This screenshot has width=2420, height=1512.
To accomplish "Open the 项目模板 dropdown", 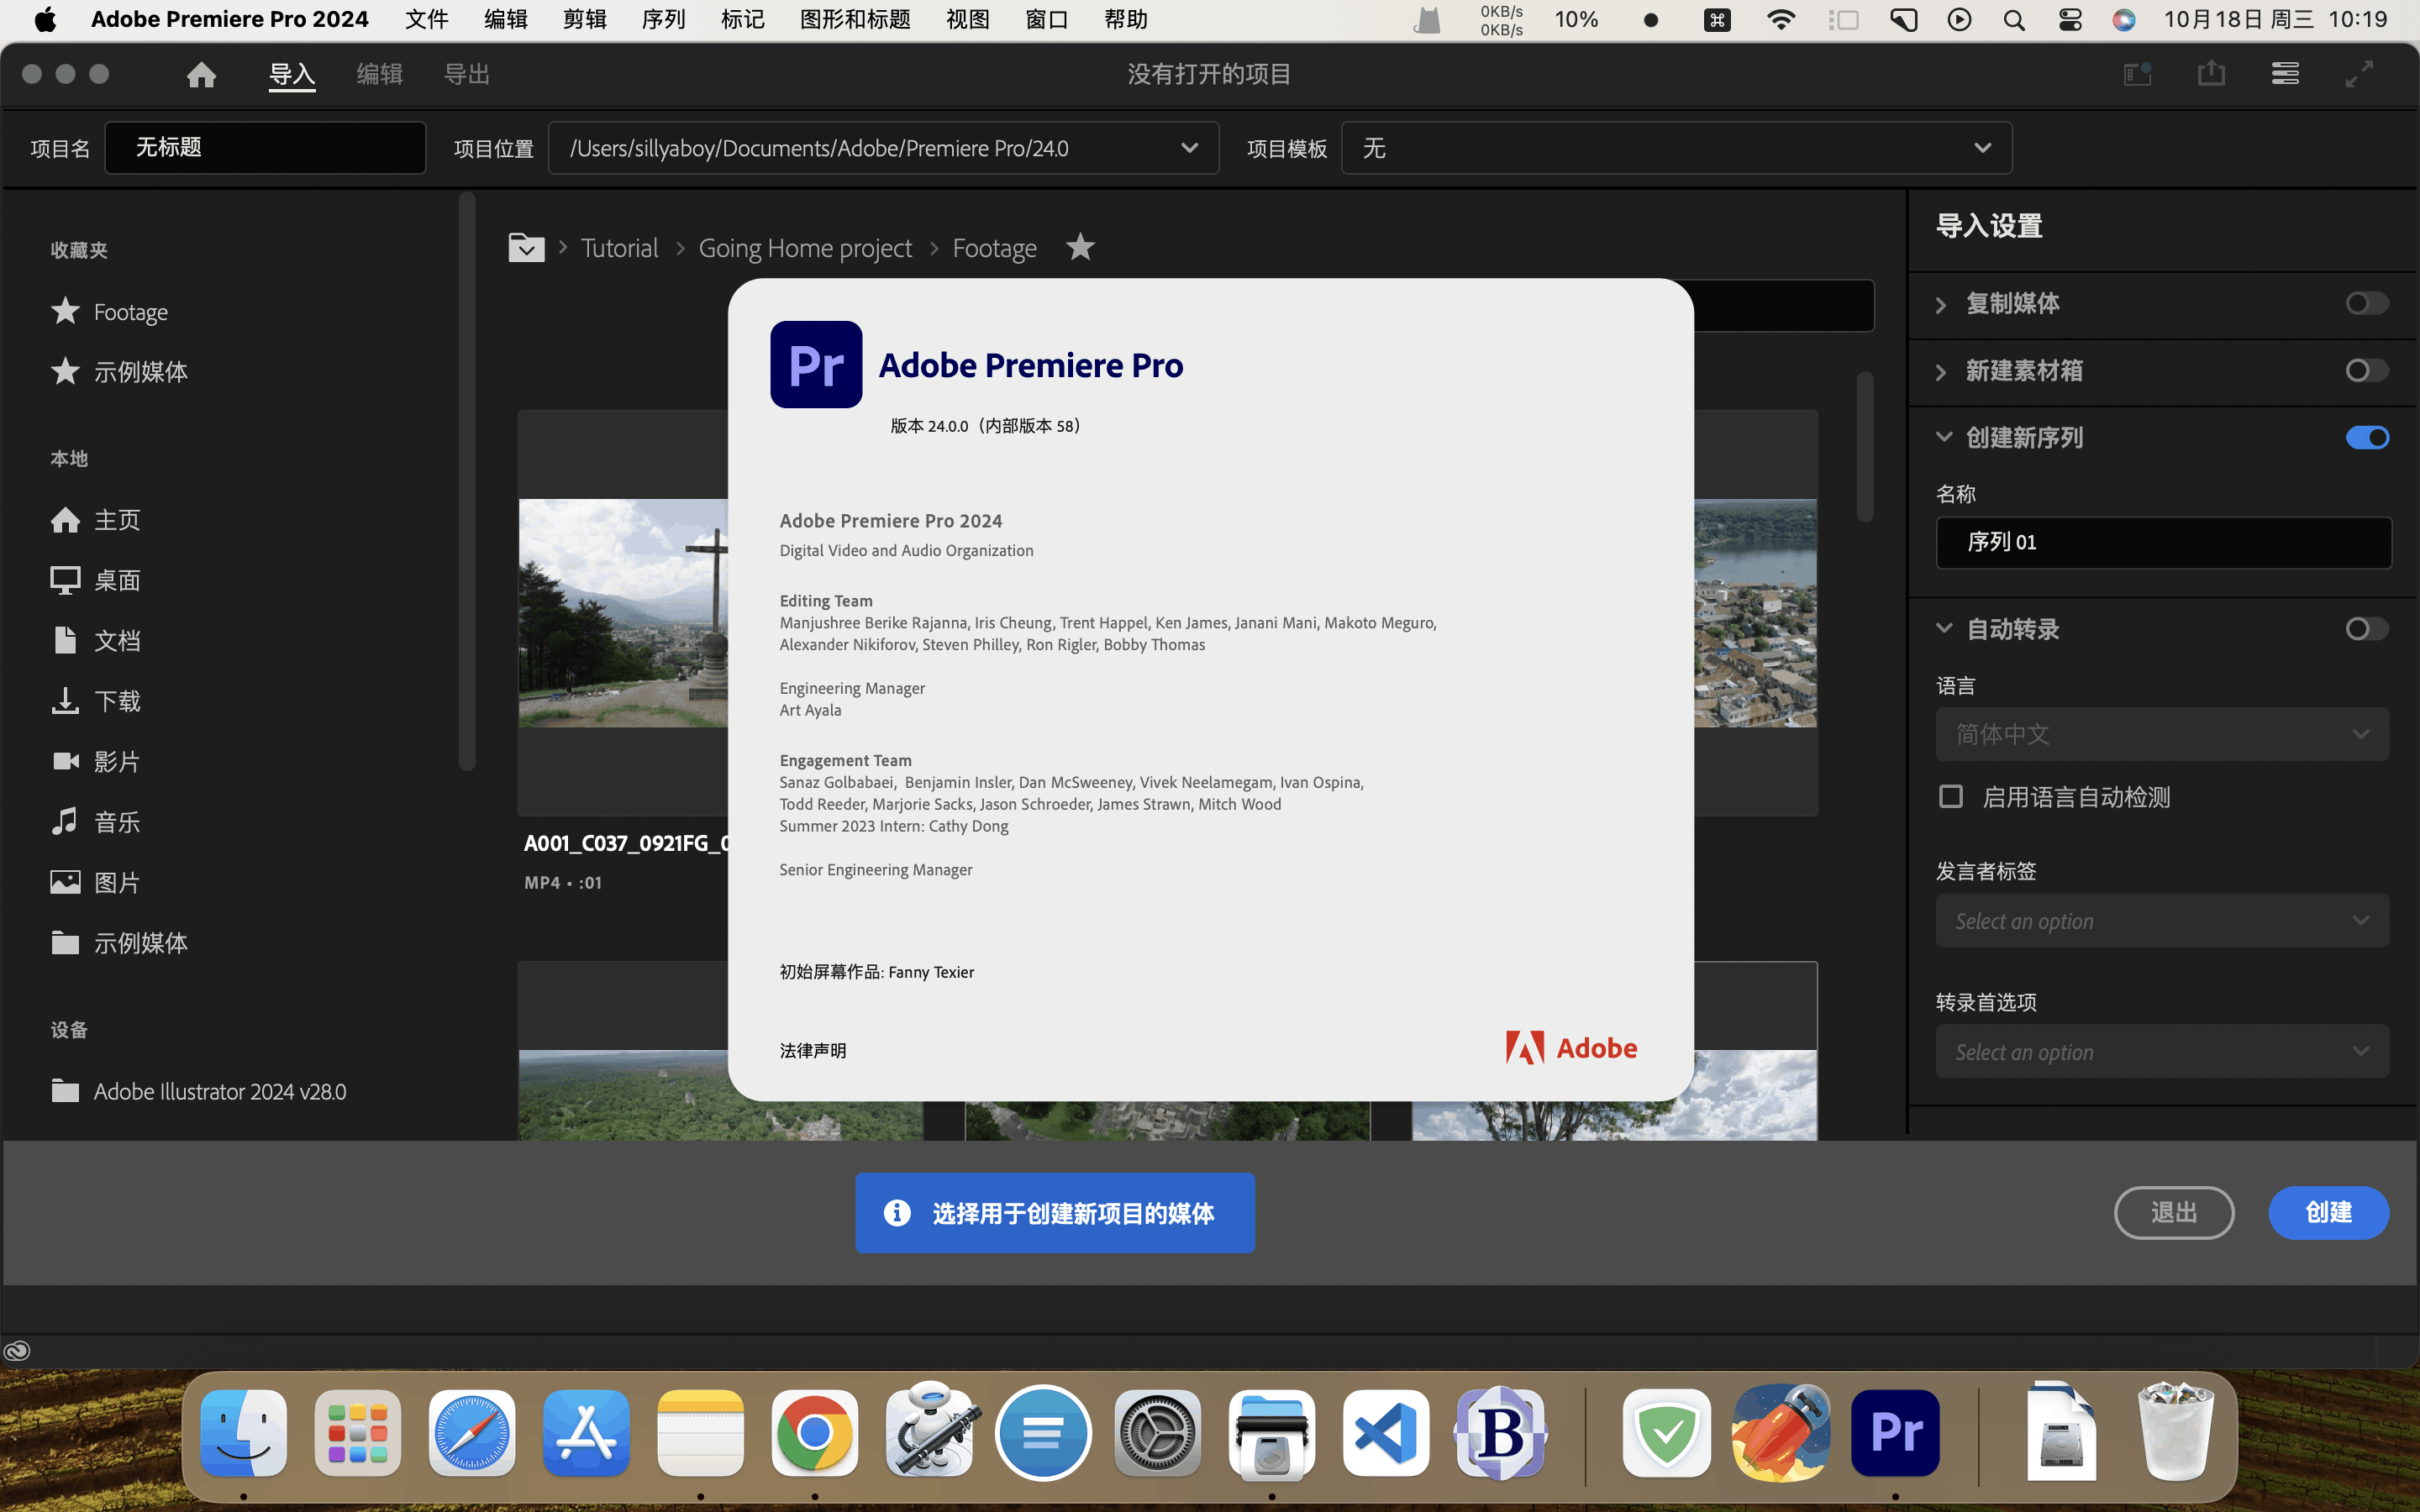I will (1676, 148).
